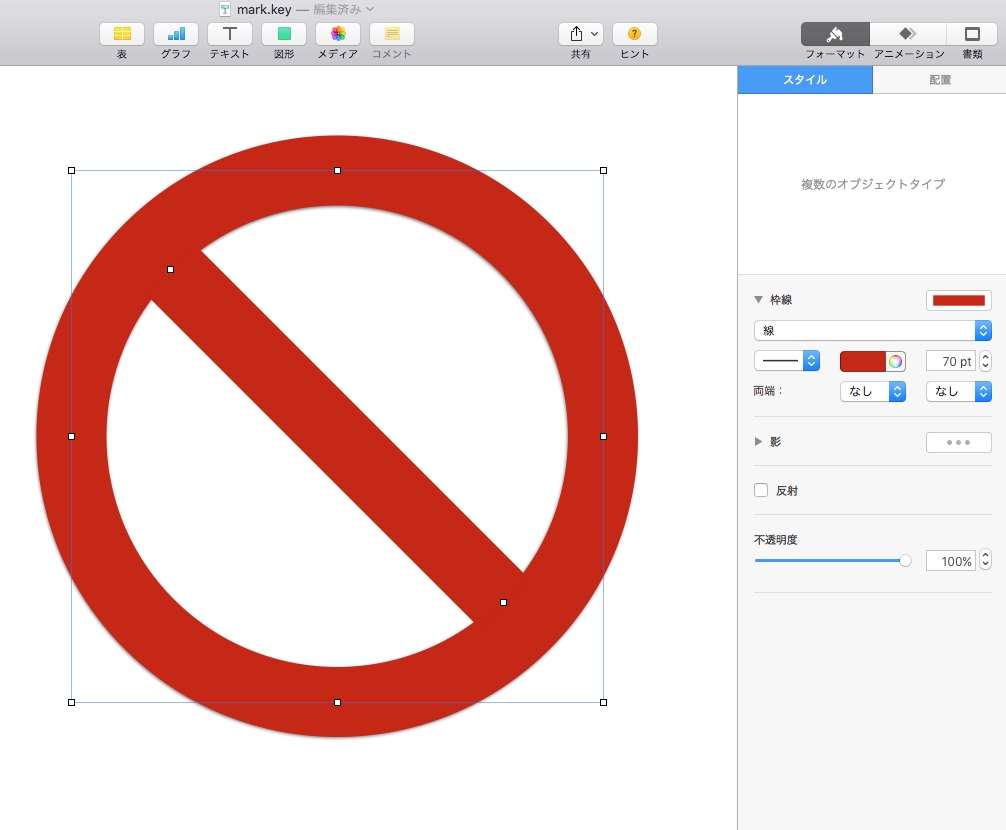Viewport: 1006px width, 830px height.
Task: Expand the 影 shadow section
Action: tap(758, 441)
